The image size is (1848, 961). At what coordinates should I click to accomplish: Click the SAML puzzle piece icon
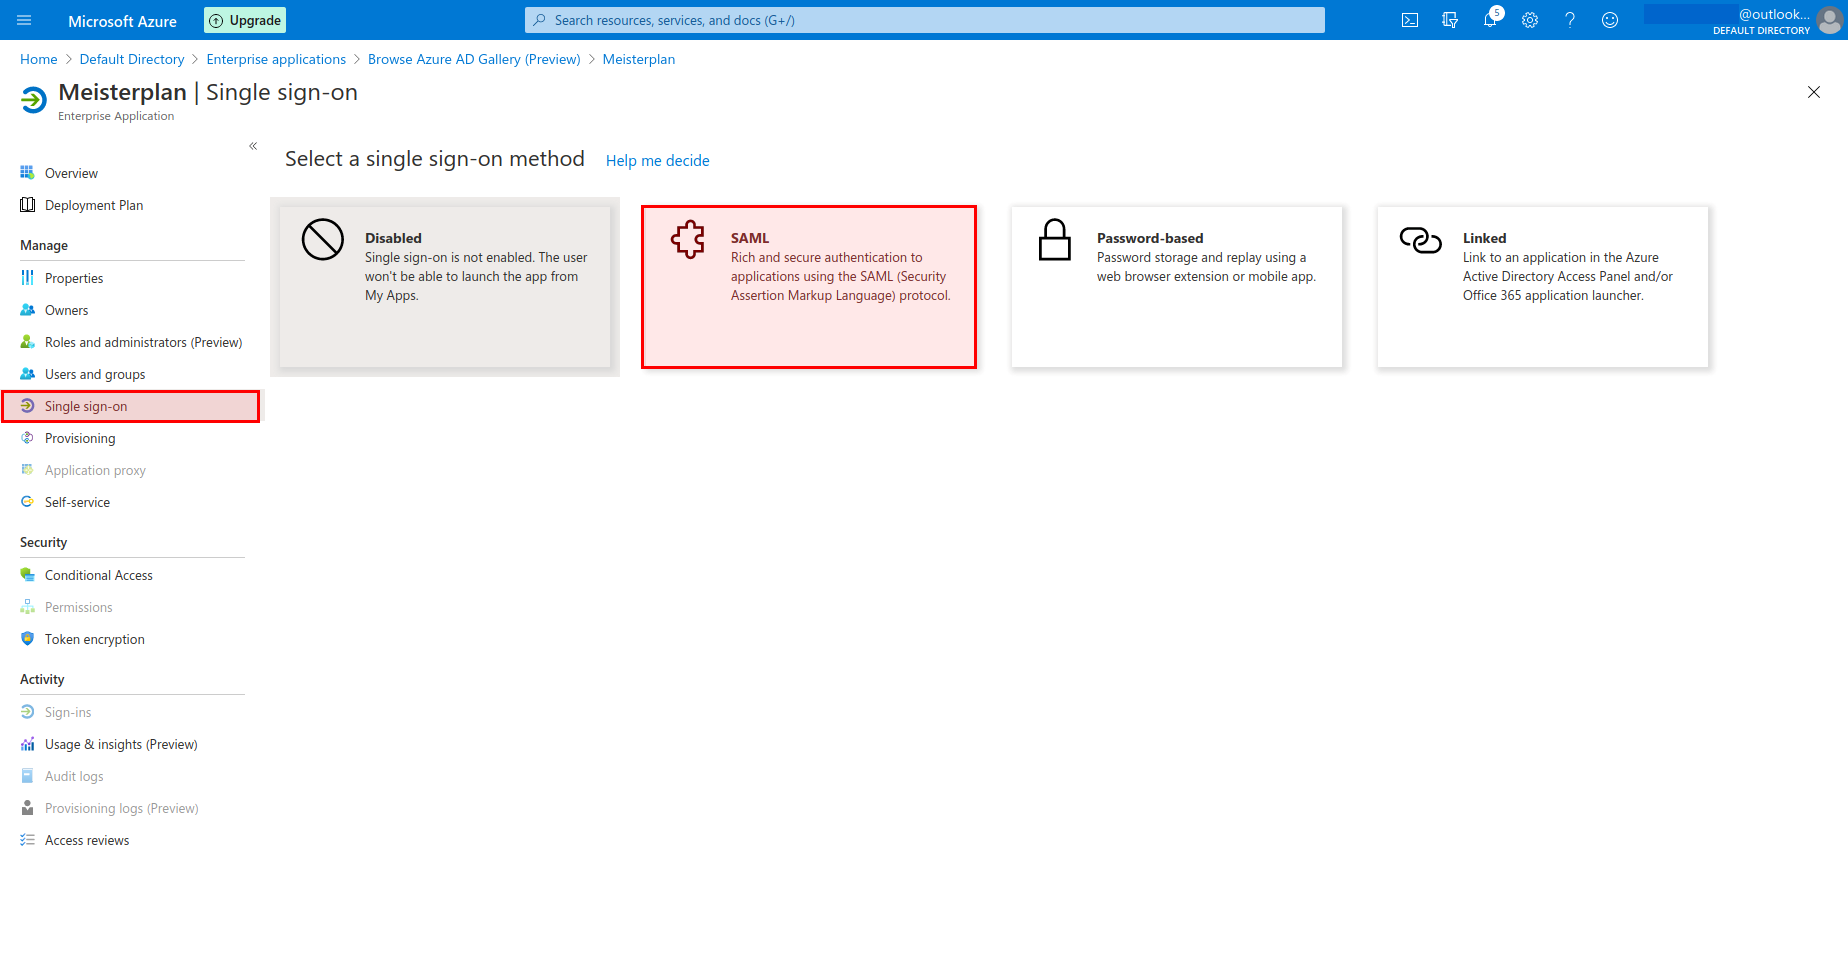[x=688, y=240]
